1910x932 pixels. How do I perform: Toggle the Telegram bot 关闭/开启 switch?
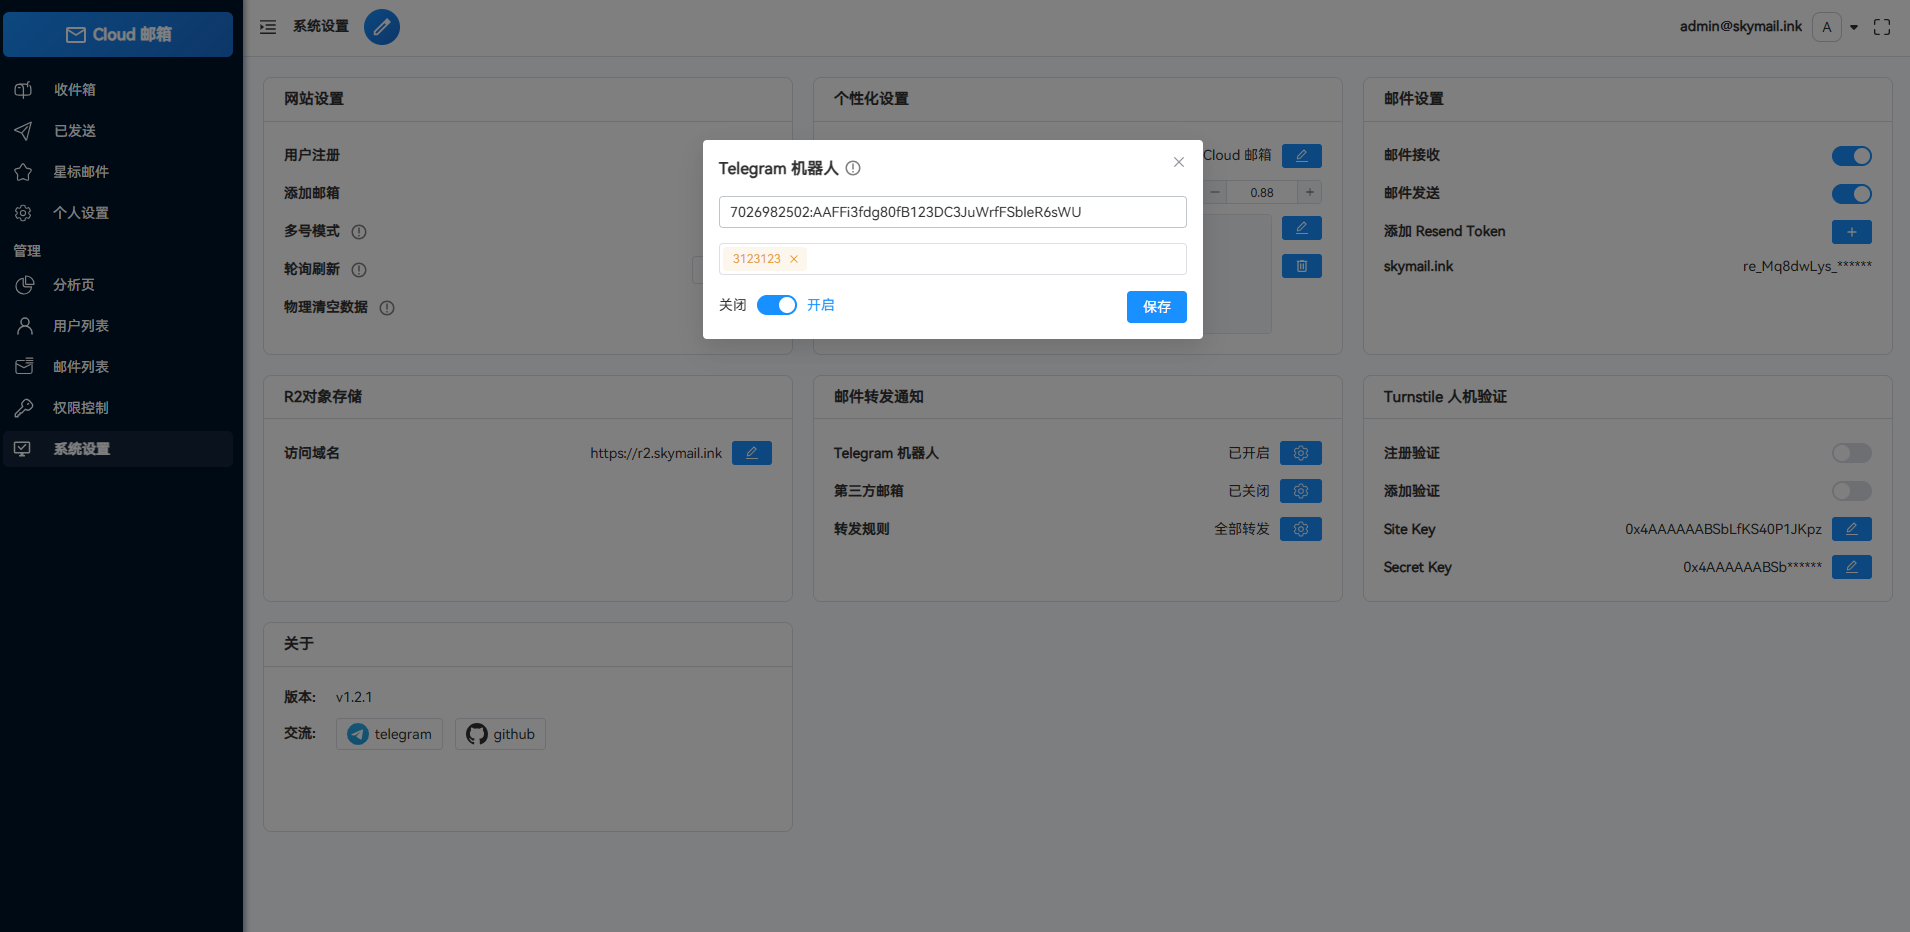[776, 305]
